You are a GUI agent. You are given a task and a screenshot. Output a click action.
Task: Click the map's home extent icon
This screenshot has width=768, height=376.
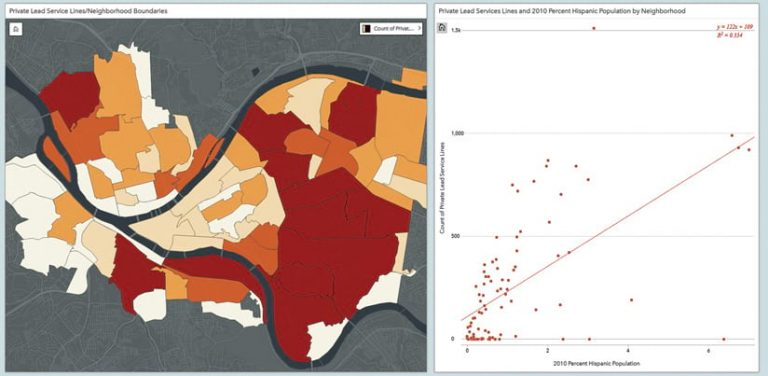16,29
